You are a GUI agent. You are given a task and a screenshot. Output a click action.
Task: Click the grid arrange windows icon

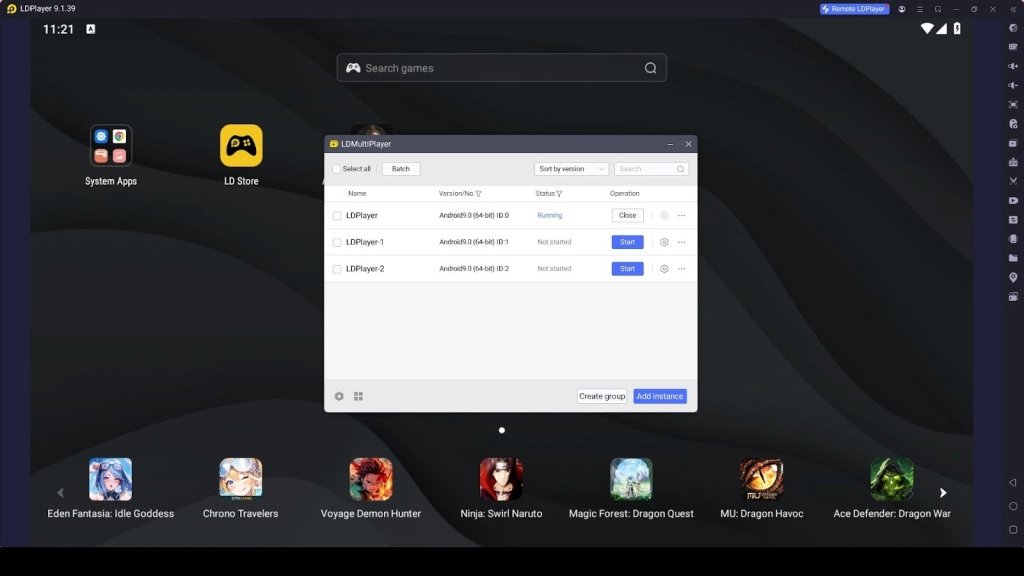click(x=359, y=396)
